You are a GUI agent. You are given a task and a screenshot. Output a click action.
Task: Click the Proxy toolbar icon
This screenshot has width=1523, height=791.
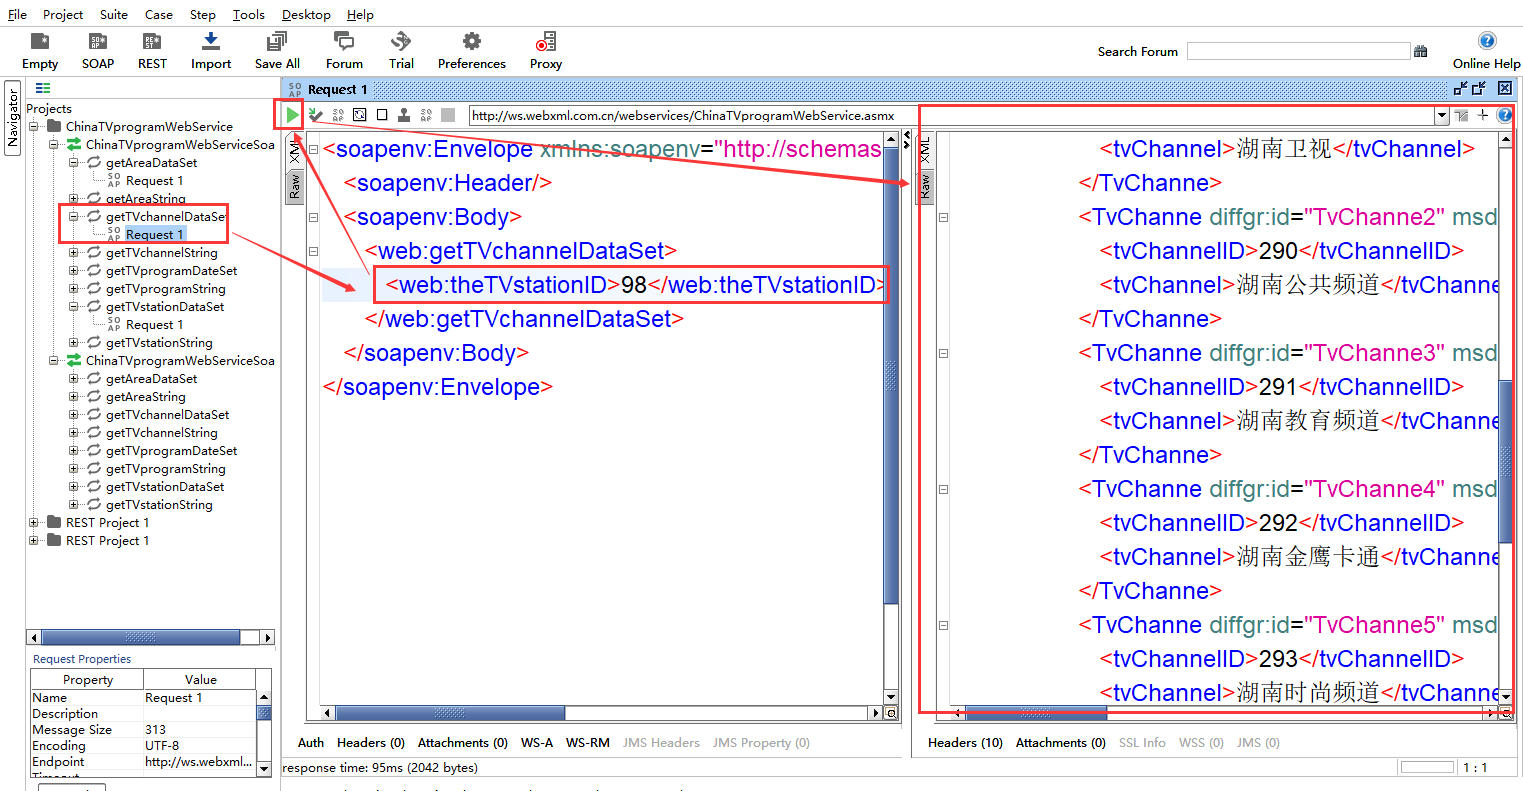(x=545, y=42)
